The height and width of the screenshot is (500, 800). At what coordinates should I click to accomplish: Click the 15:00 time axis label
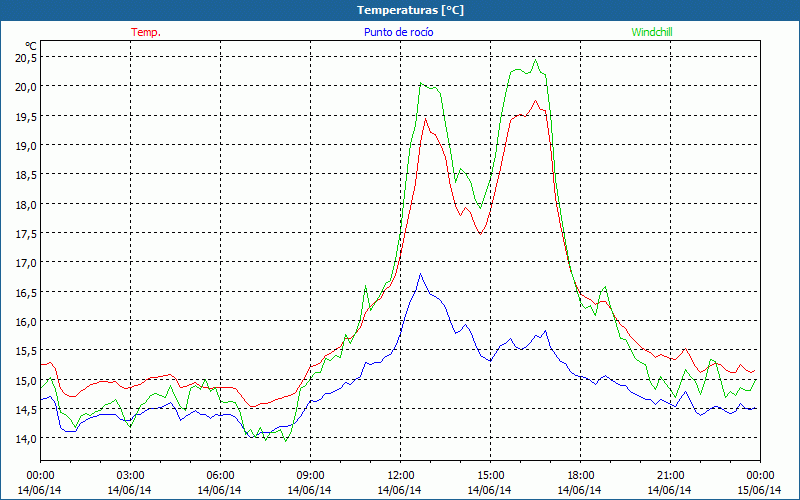tap(490, 475)
